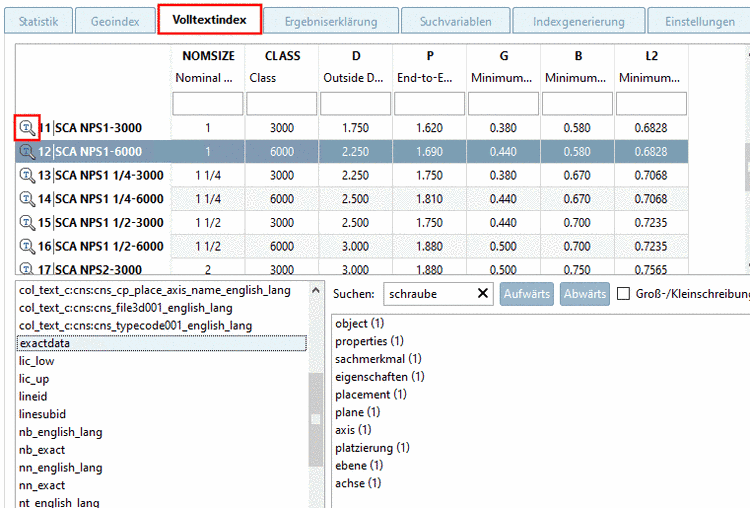Click magnifier icon for row SCA NPS1 1/2-3000
Image resolution: width=750 pixels, height=508 pixels.
coord(27,222)
